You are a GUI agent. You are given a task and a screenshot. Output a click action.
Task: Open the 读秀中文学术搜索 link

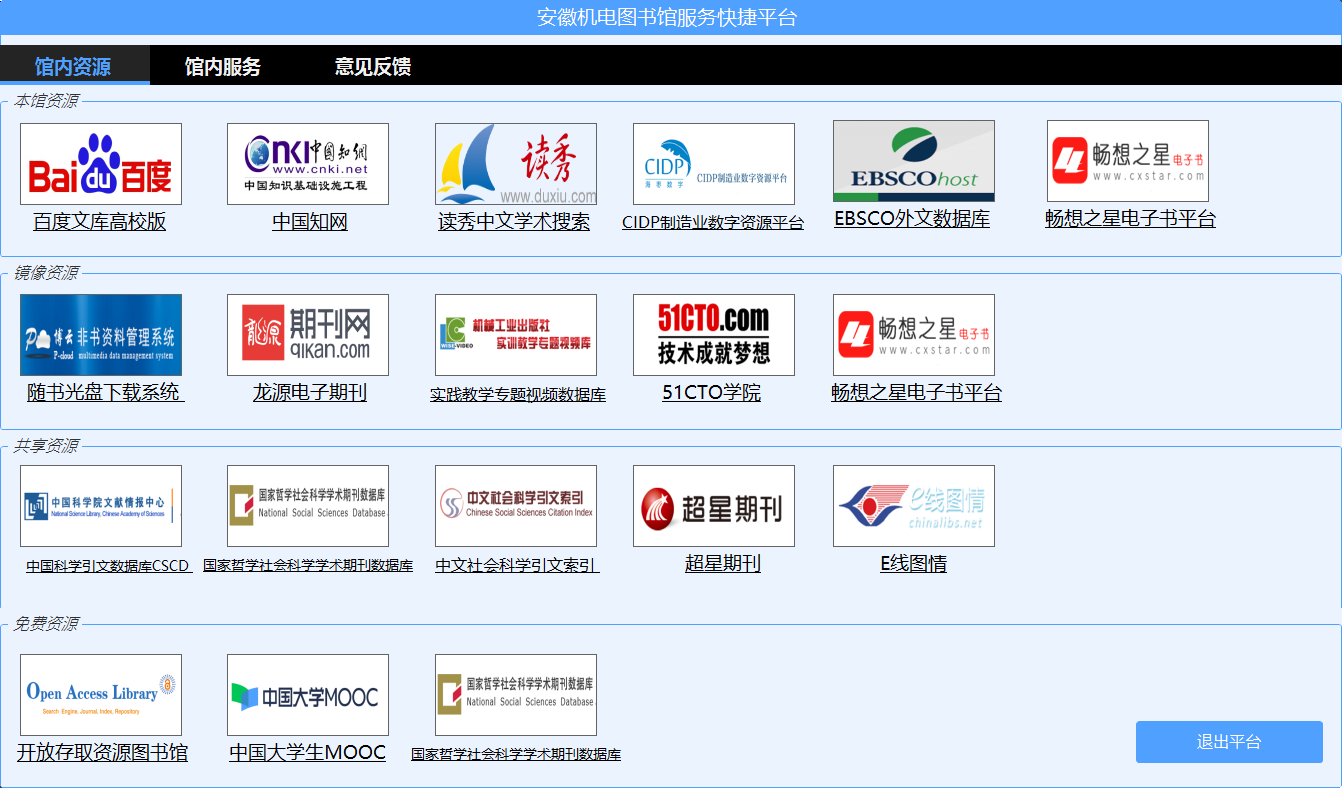coord(514,222)
